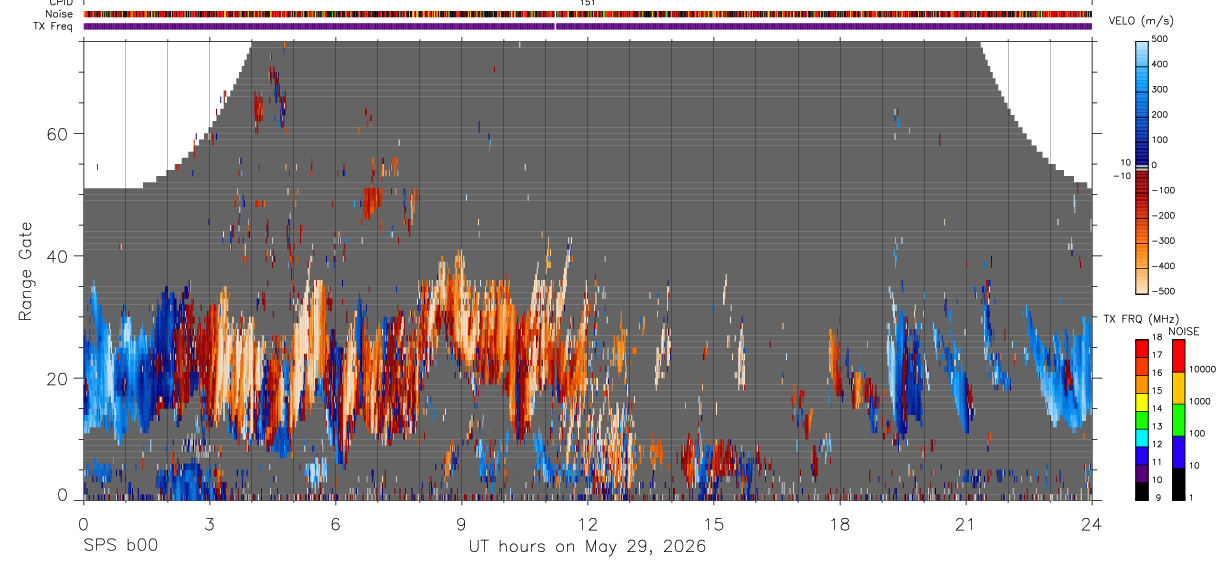Click the yellow 14-15 MHz TX frequency segment
This screenshot has width=1228, height=567.
[x=1142, y=401]
